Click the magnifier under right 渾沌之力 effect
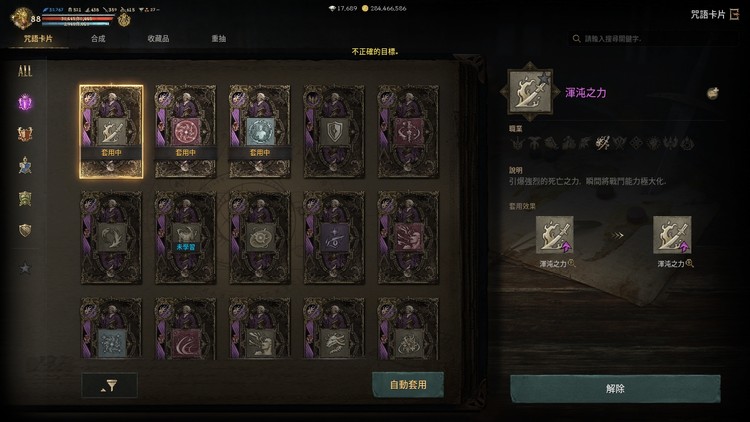 click(689, 263)
